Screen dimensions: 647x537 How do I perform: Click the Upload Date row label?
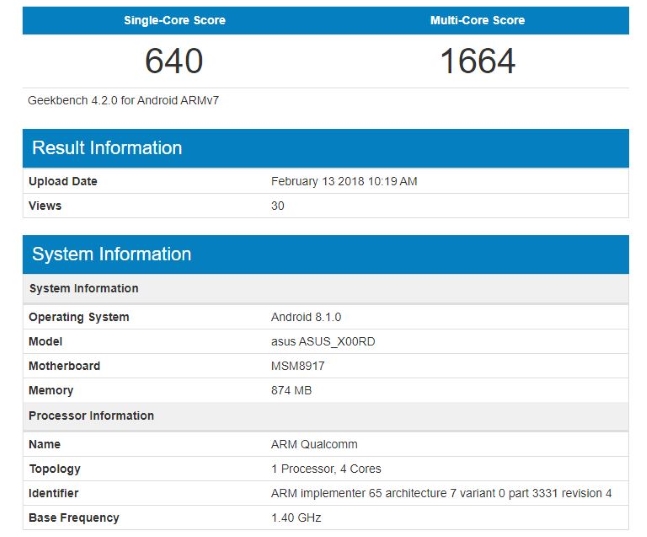63,181
